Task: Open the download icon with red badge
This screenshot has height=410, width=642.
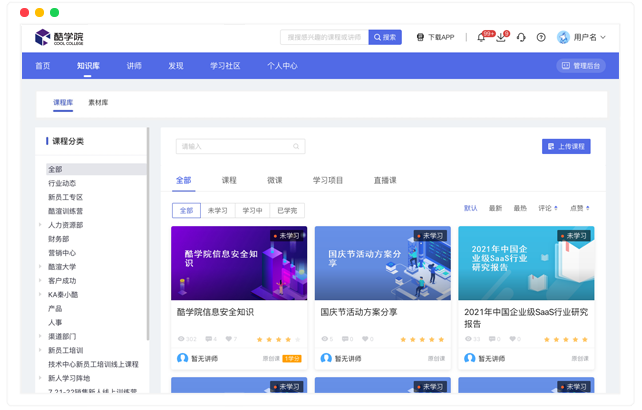Action: [501, 37]
